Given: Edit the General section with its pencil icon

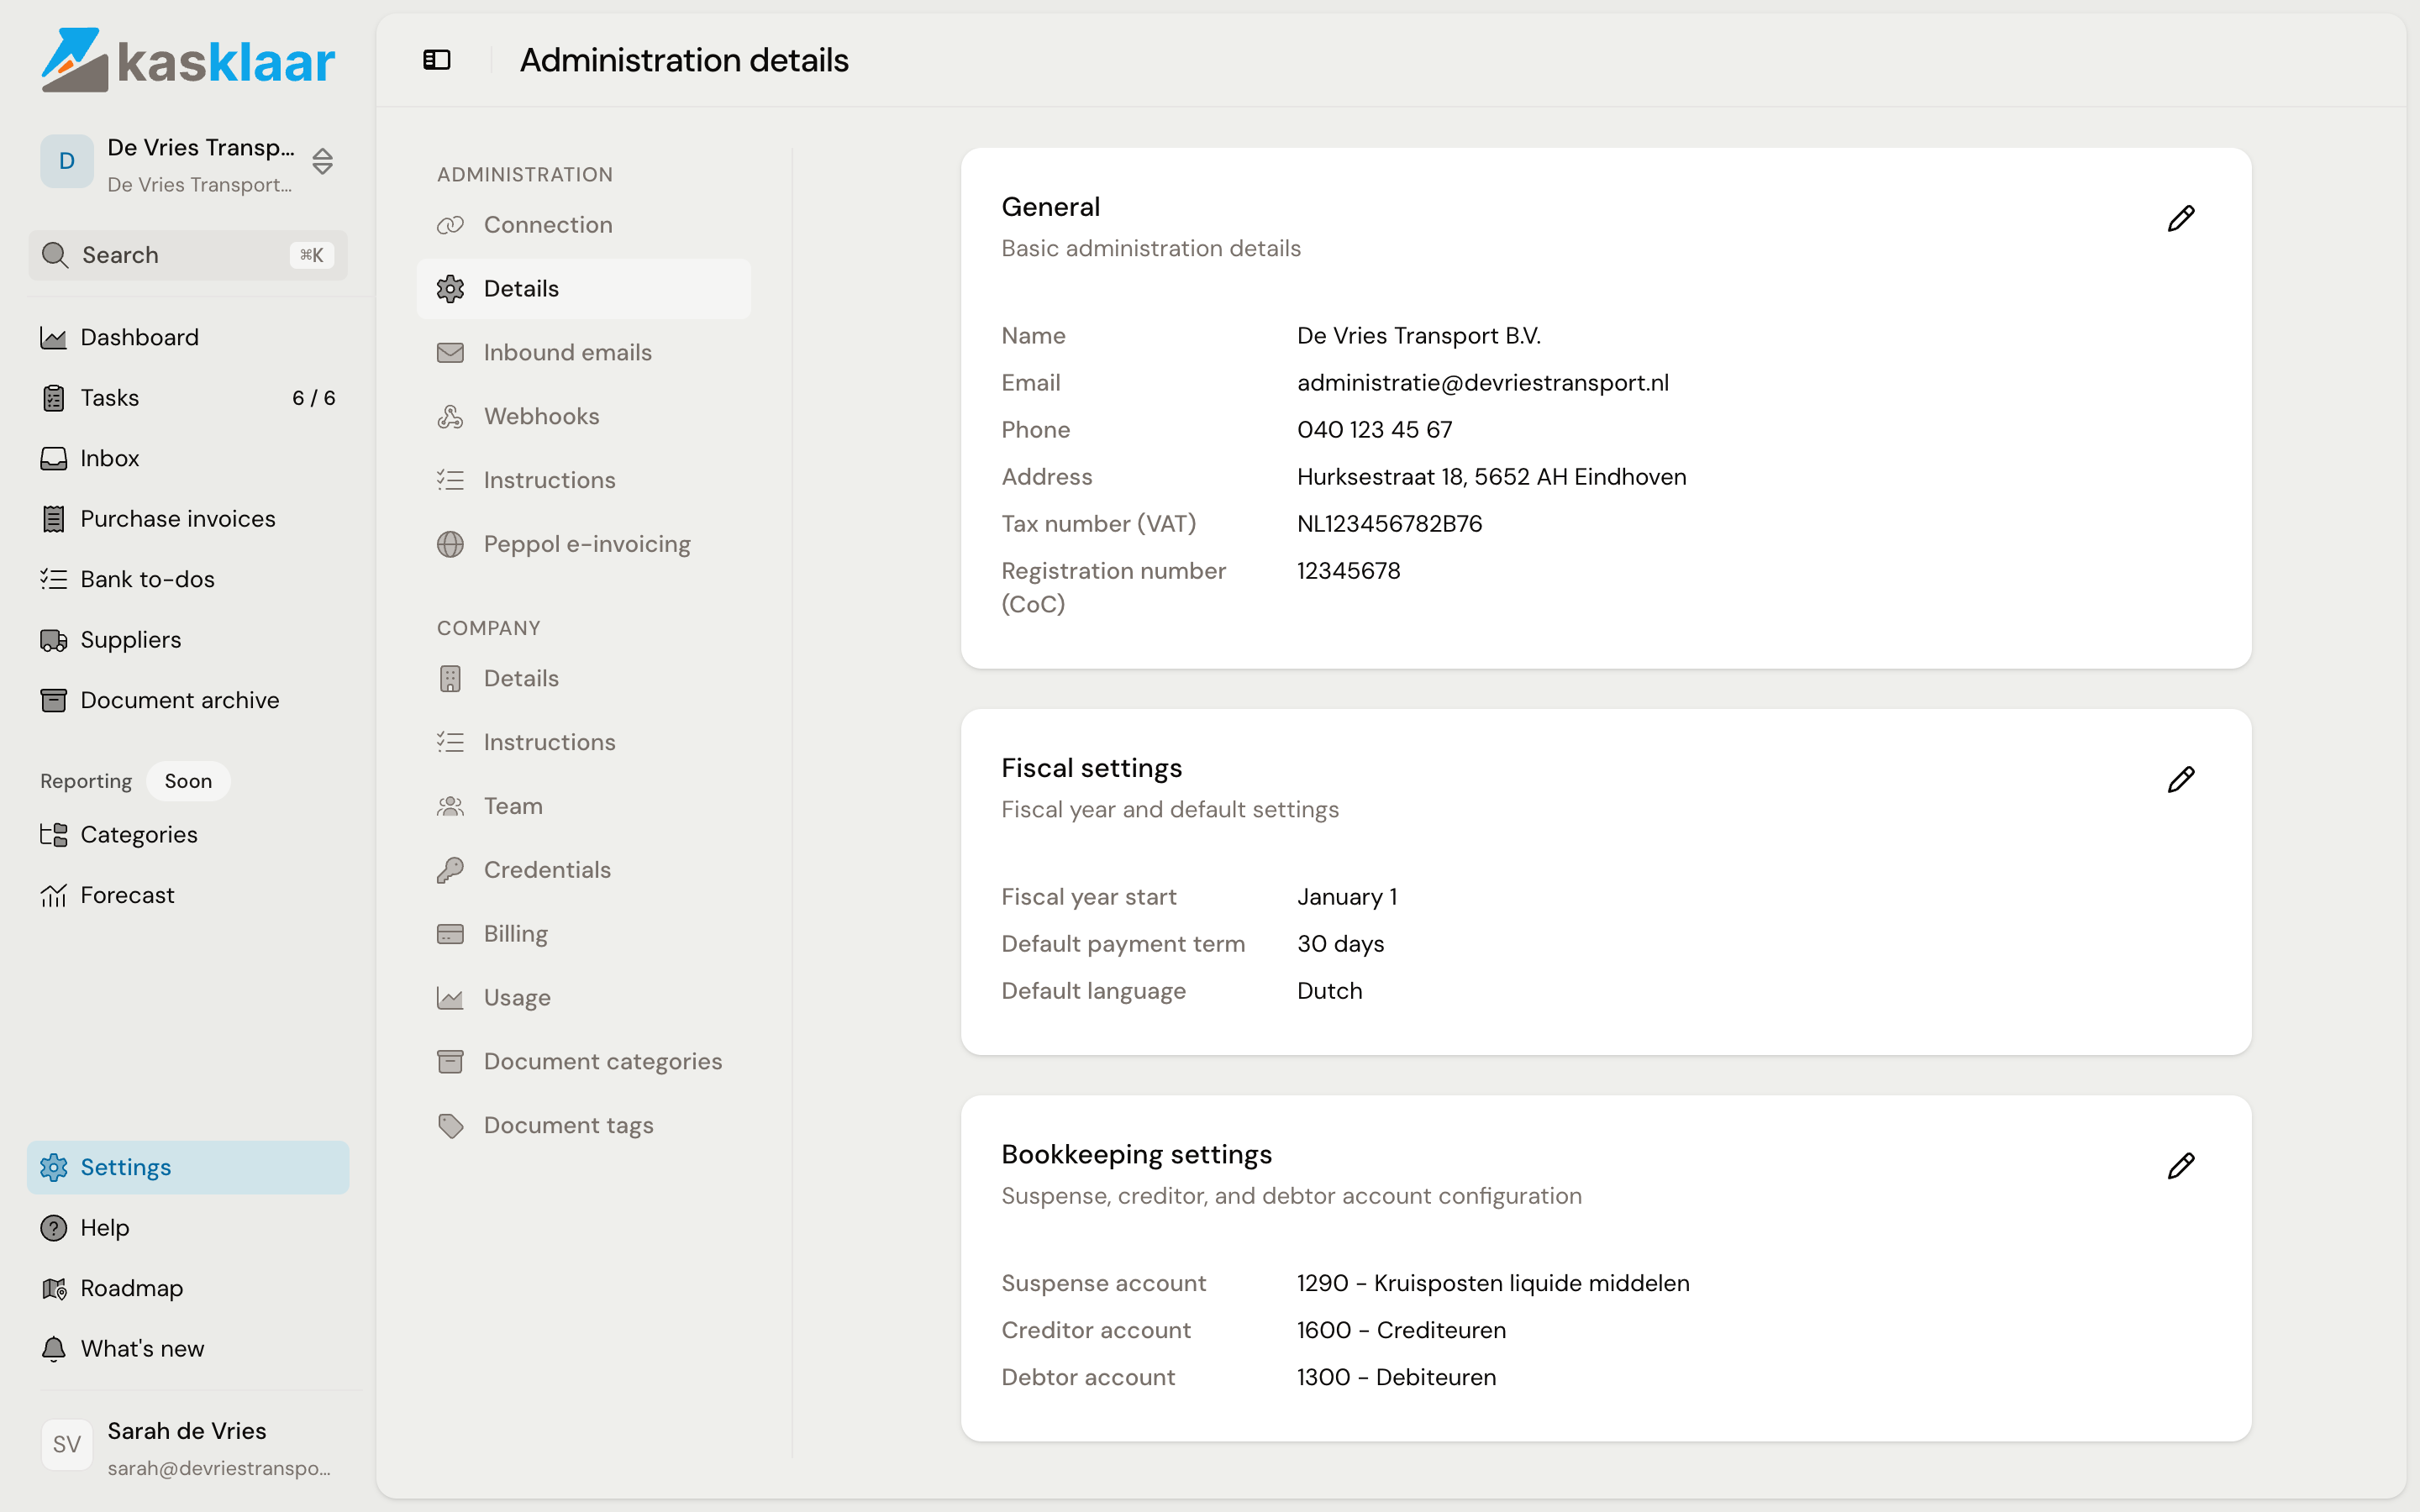Looking at the screenshot, I should (x=2180, y=219).
